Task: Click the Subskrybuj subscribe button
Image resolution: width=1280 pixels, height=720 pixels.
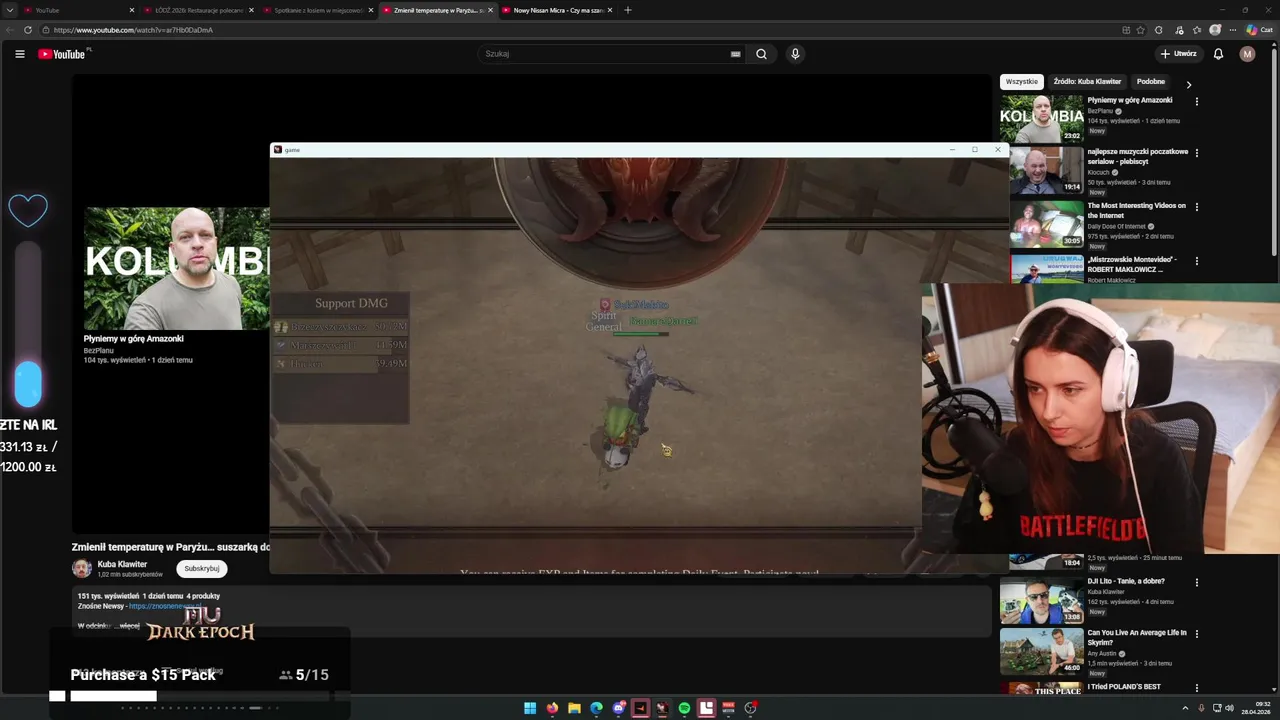Action: click(202, 568)
